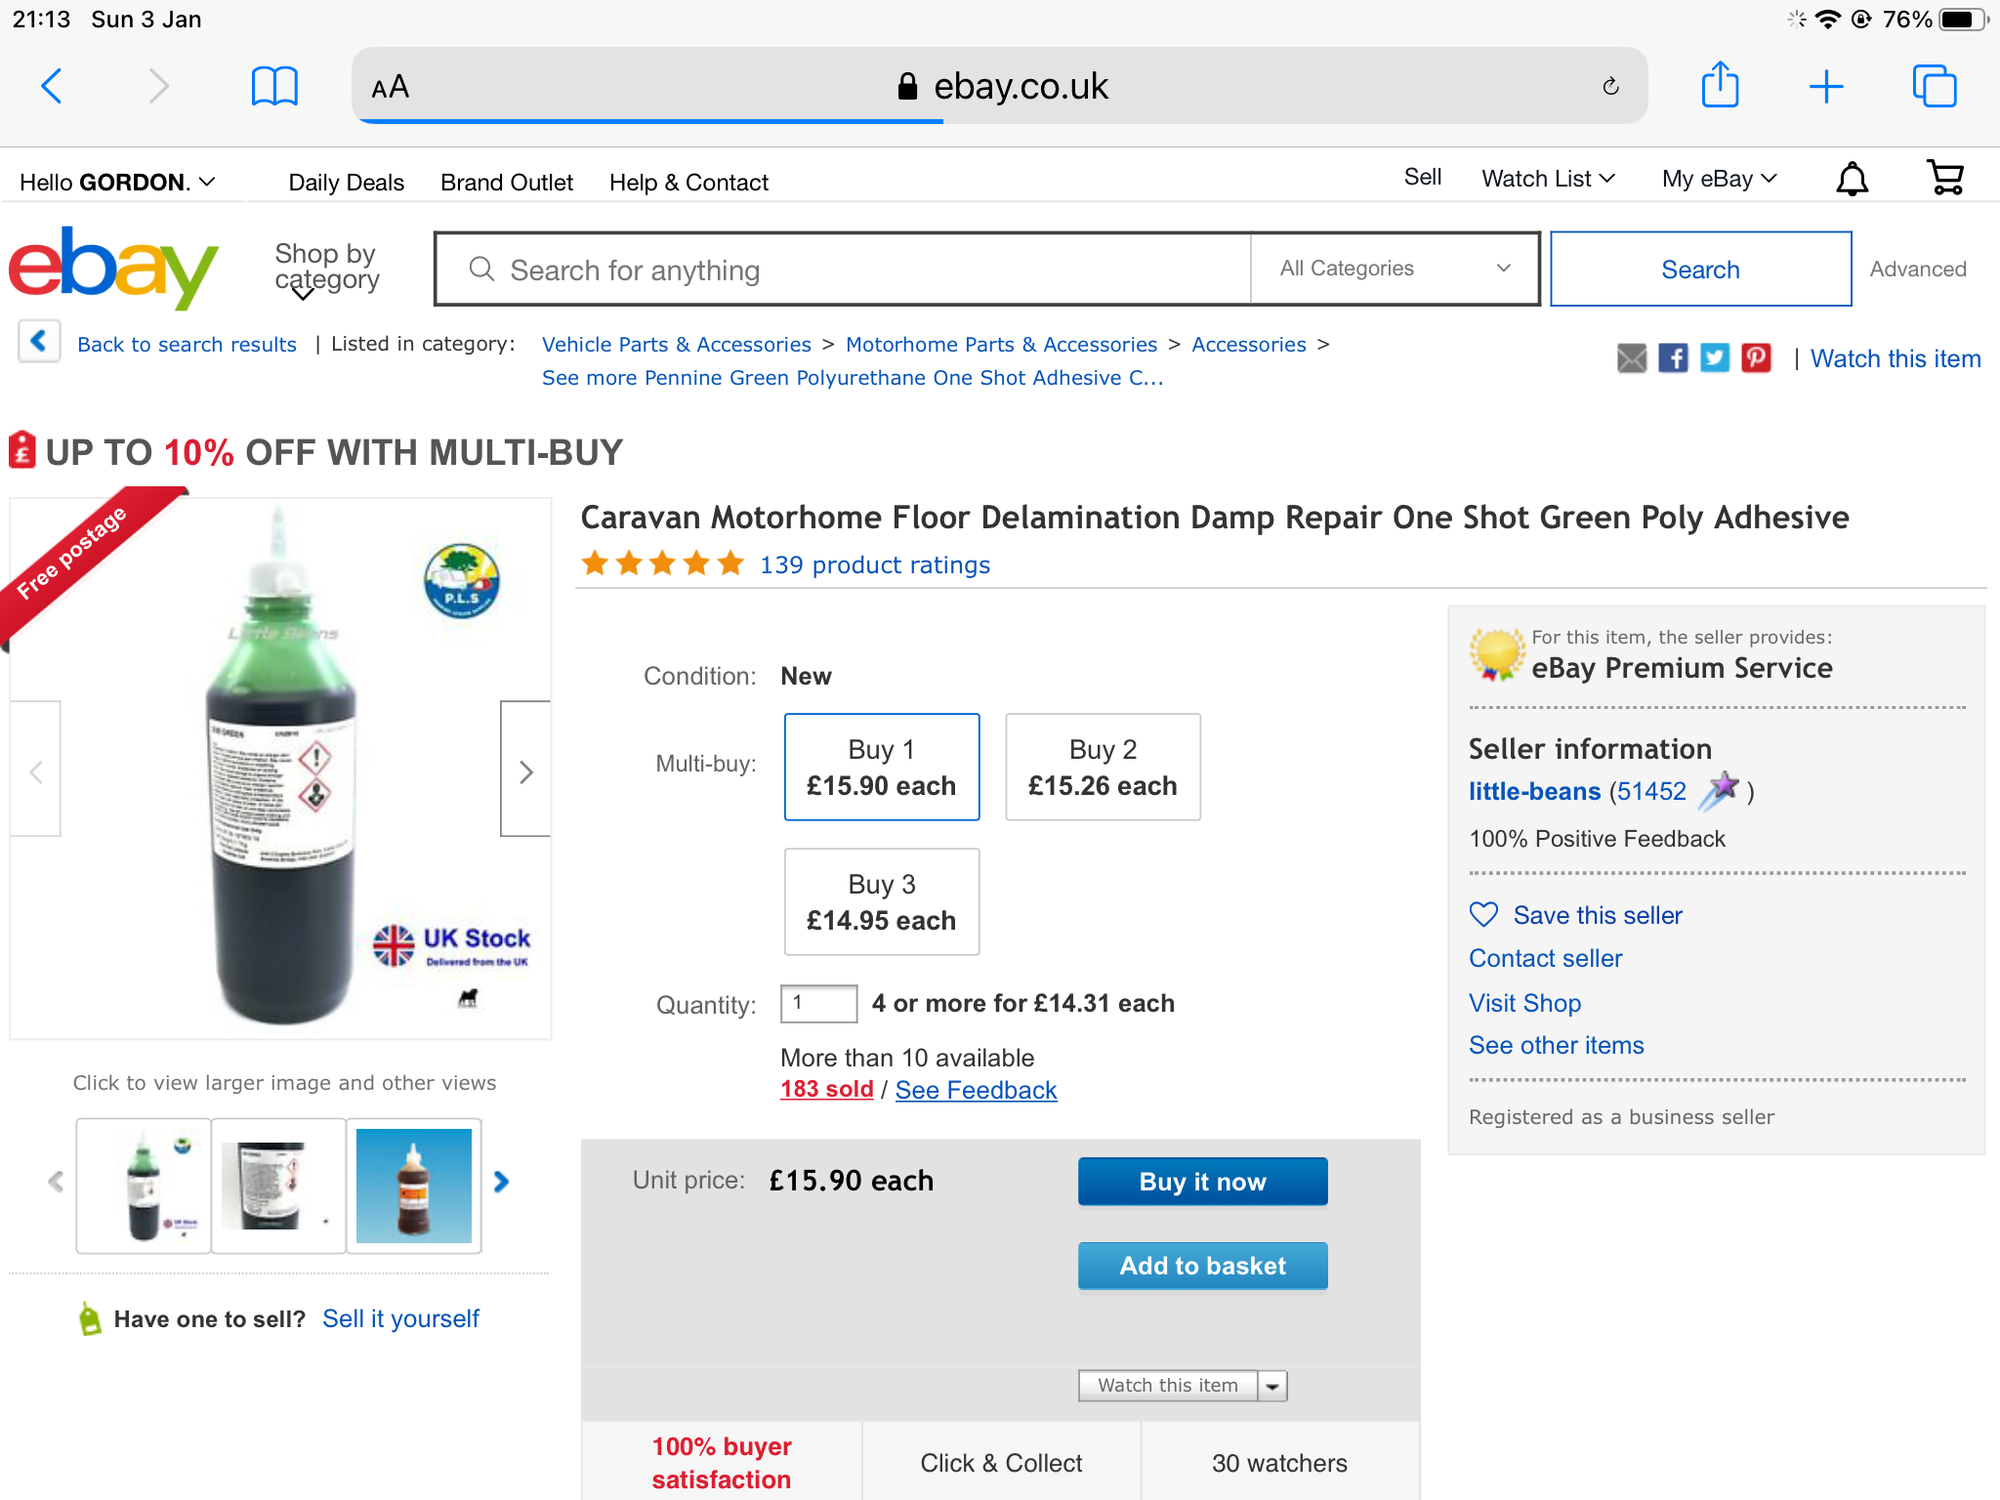Tap Safari share icon

click(x=1720, y=86)
